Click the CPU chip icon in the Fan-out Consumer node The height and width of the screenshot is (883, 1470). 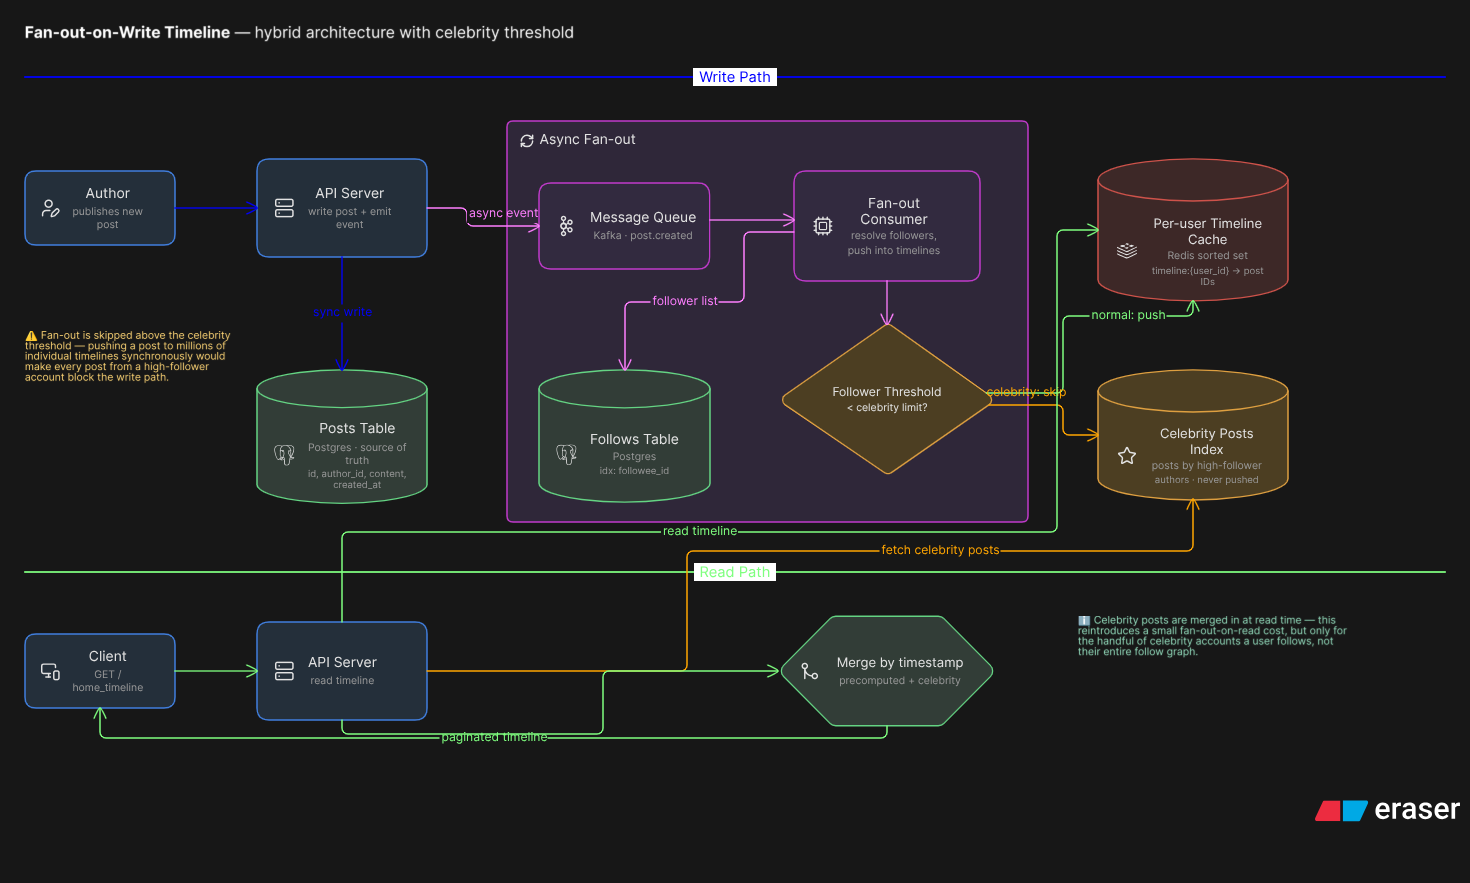[x=822, y=226]
